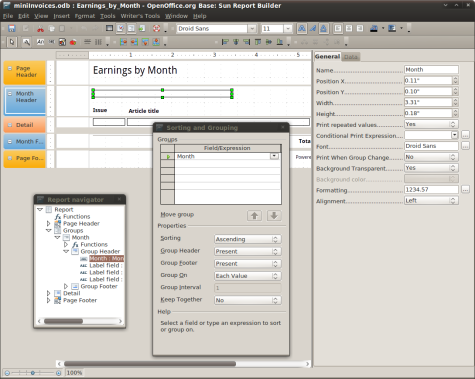475x379 pixels.
Task: Toggle Underline formatting
Action: (x=323, y=29)
